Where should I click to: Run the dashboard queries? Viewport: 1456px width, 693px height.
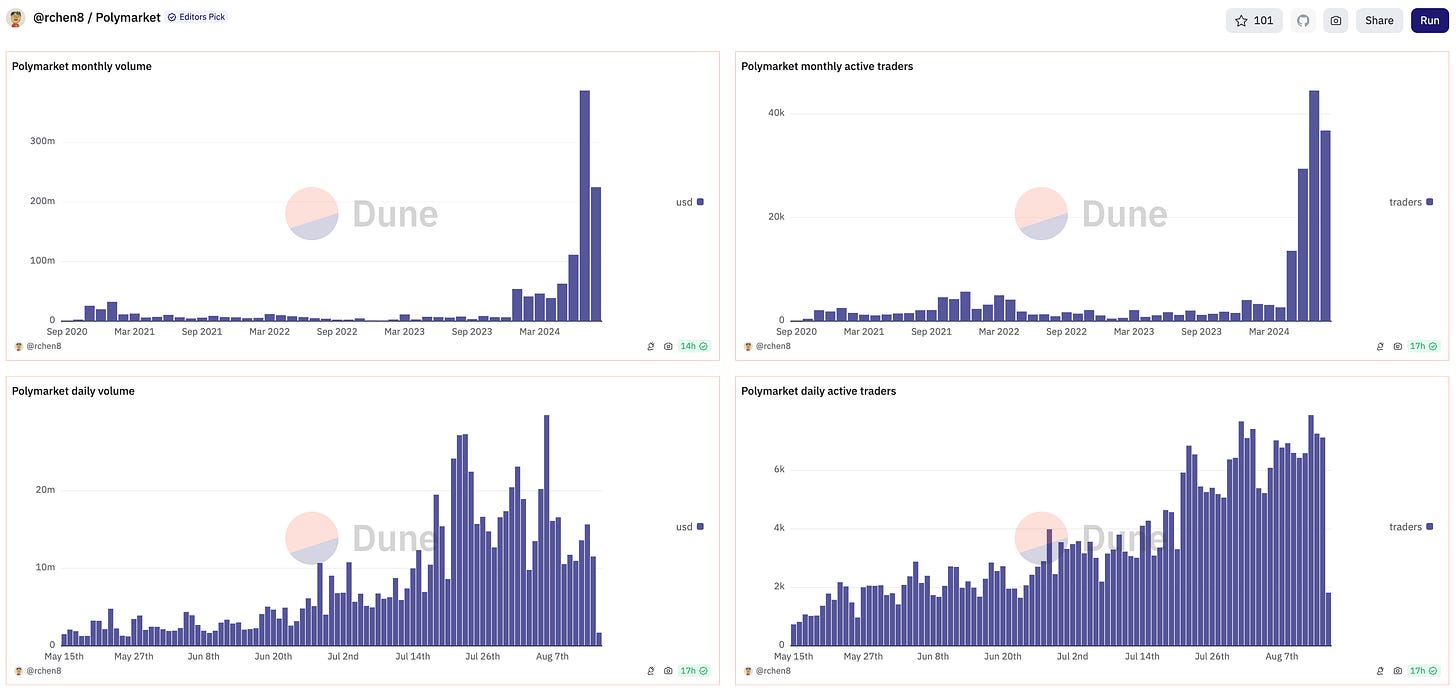1430,20
